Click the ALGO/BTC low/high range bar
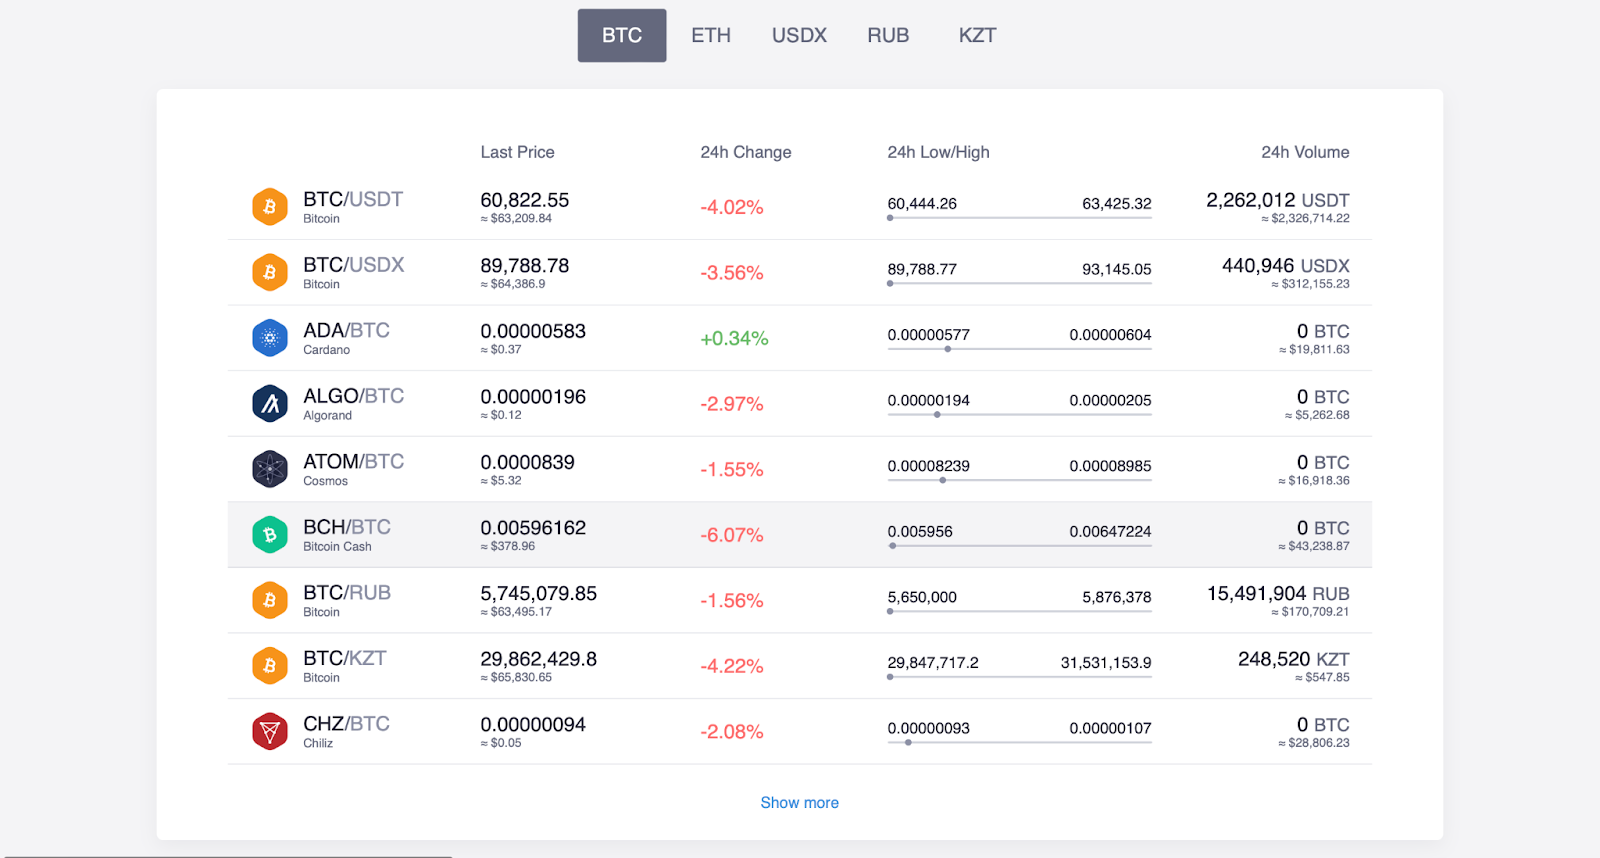The height and width of the screenshot is (858, 1600). (1019, 414)
